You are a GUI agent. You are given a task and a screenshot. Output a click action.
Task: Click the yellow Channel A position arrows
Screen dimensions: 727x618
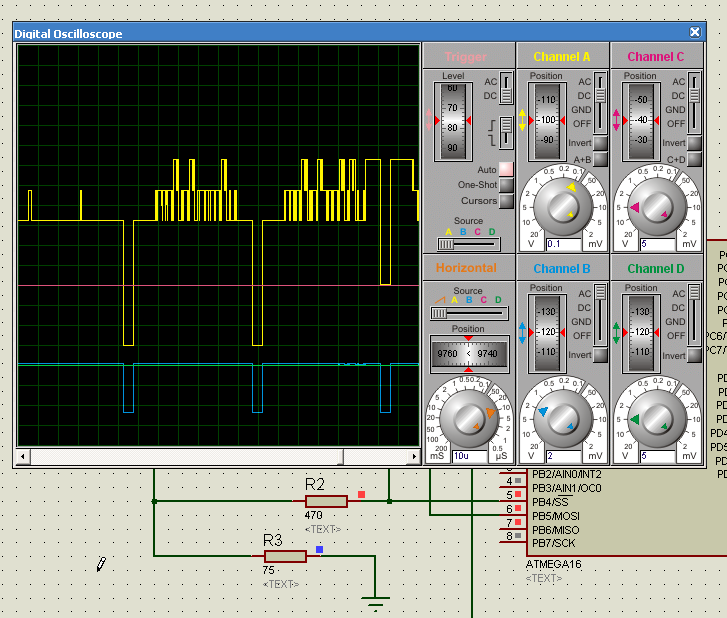522,119
